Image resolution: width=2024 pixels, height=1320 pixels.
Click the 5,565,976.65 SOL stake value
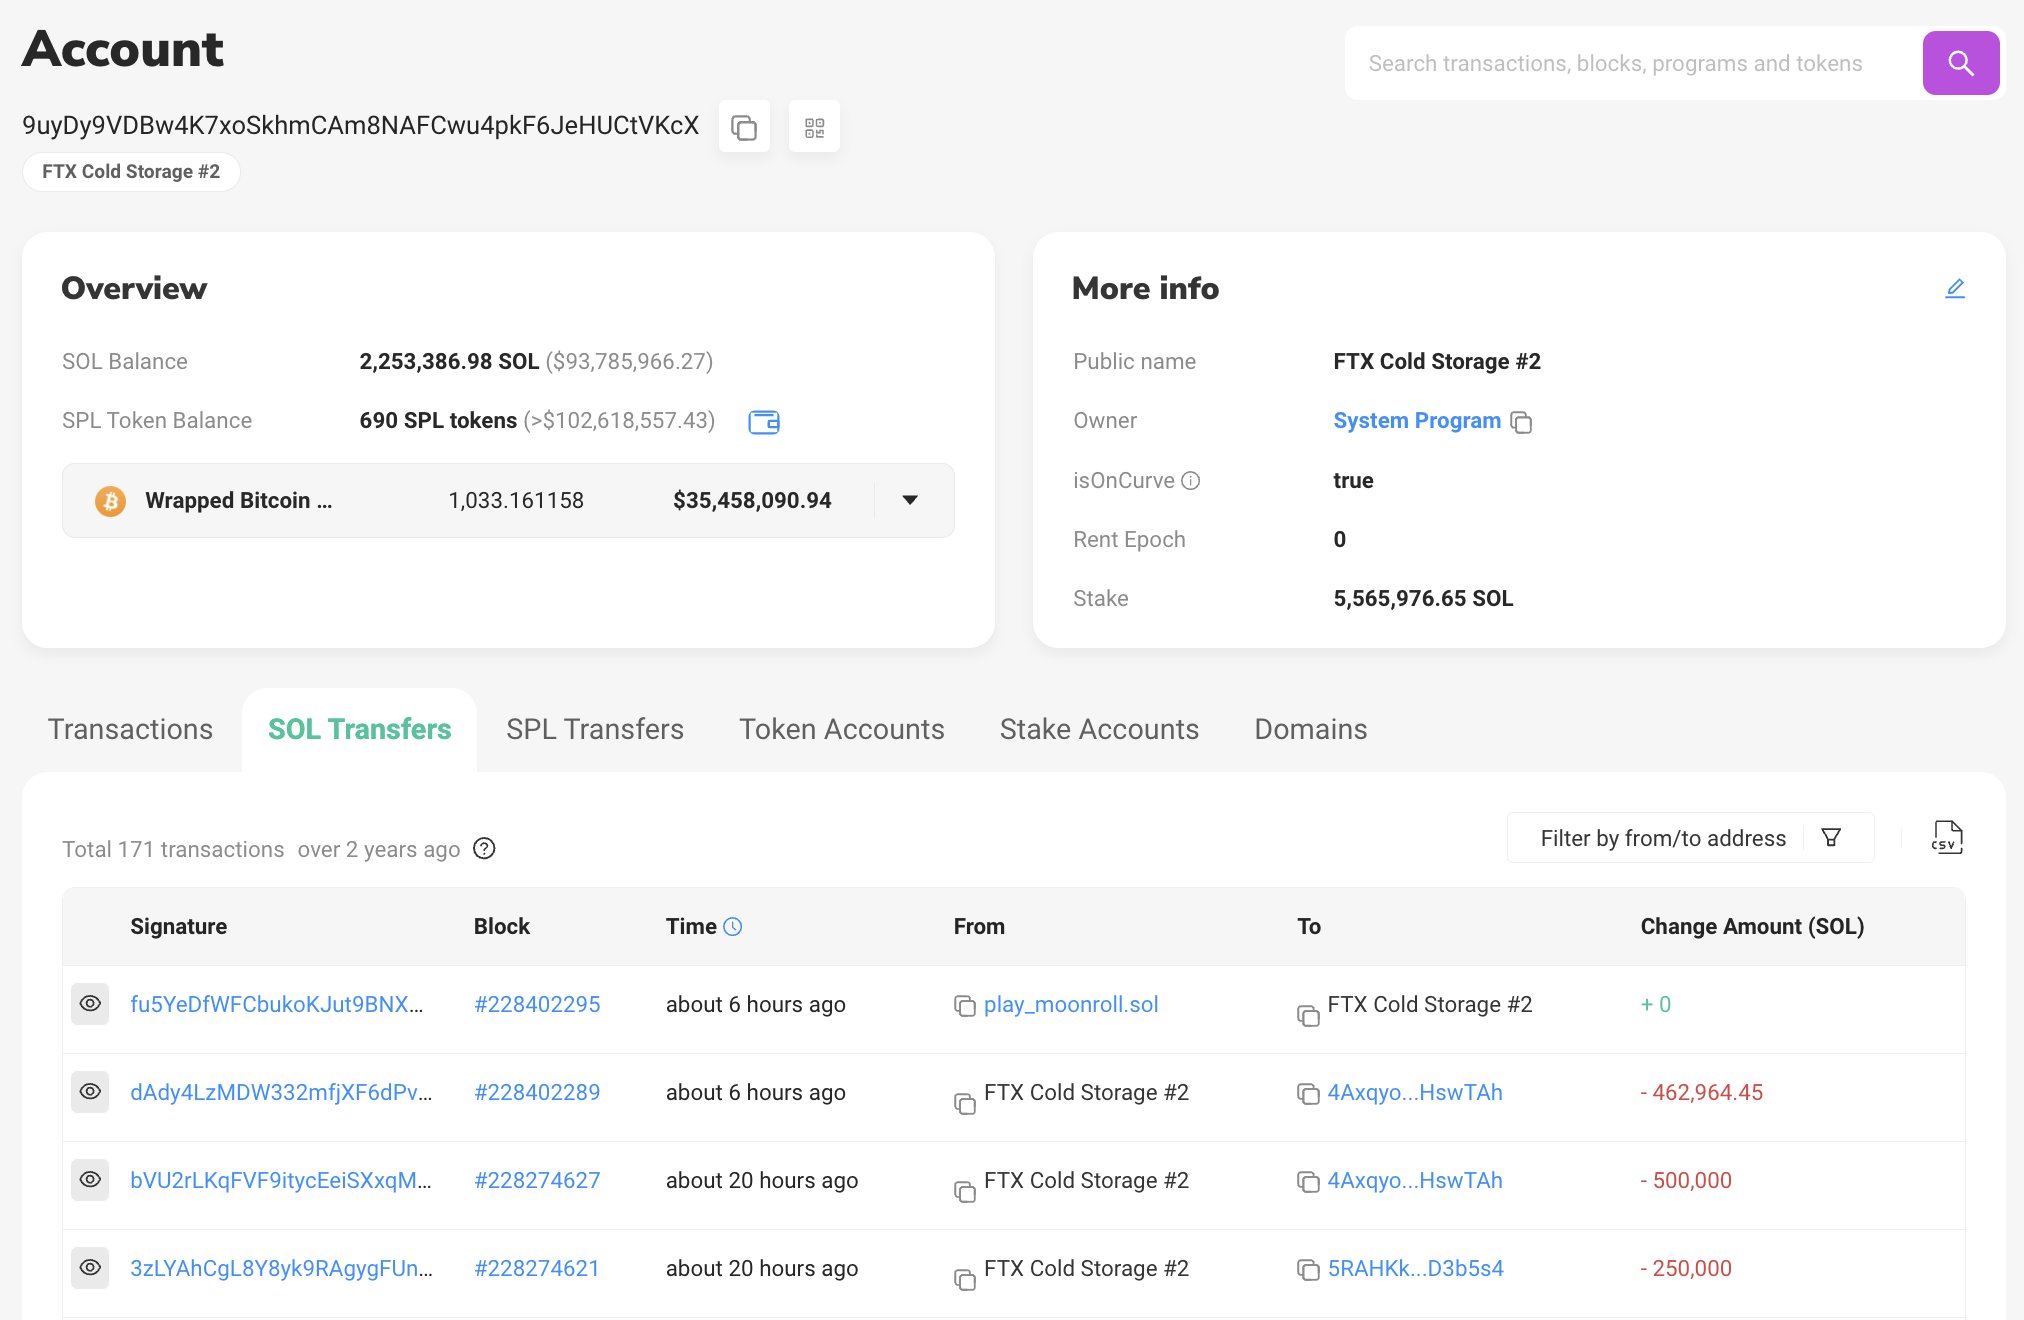tap(1423, 599)
